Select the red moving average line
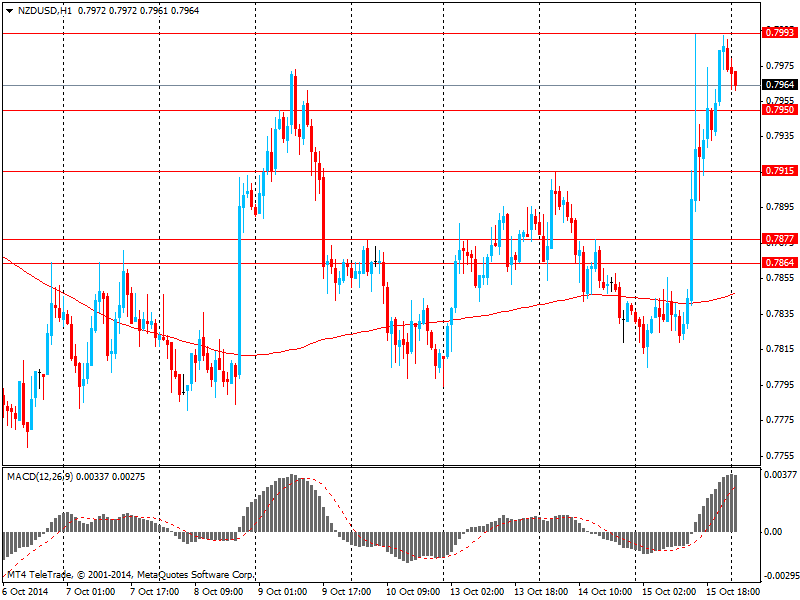Image resolution: width=800 pixels, height=600 pixels. [300, 348]
